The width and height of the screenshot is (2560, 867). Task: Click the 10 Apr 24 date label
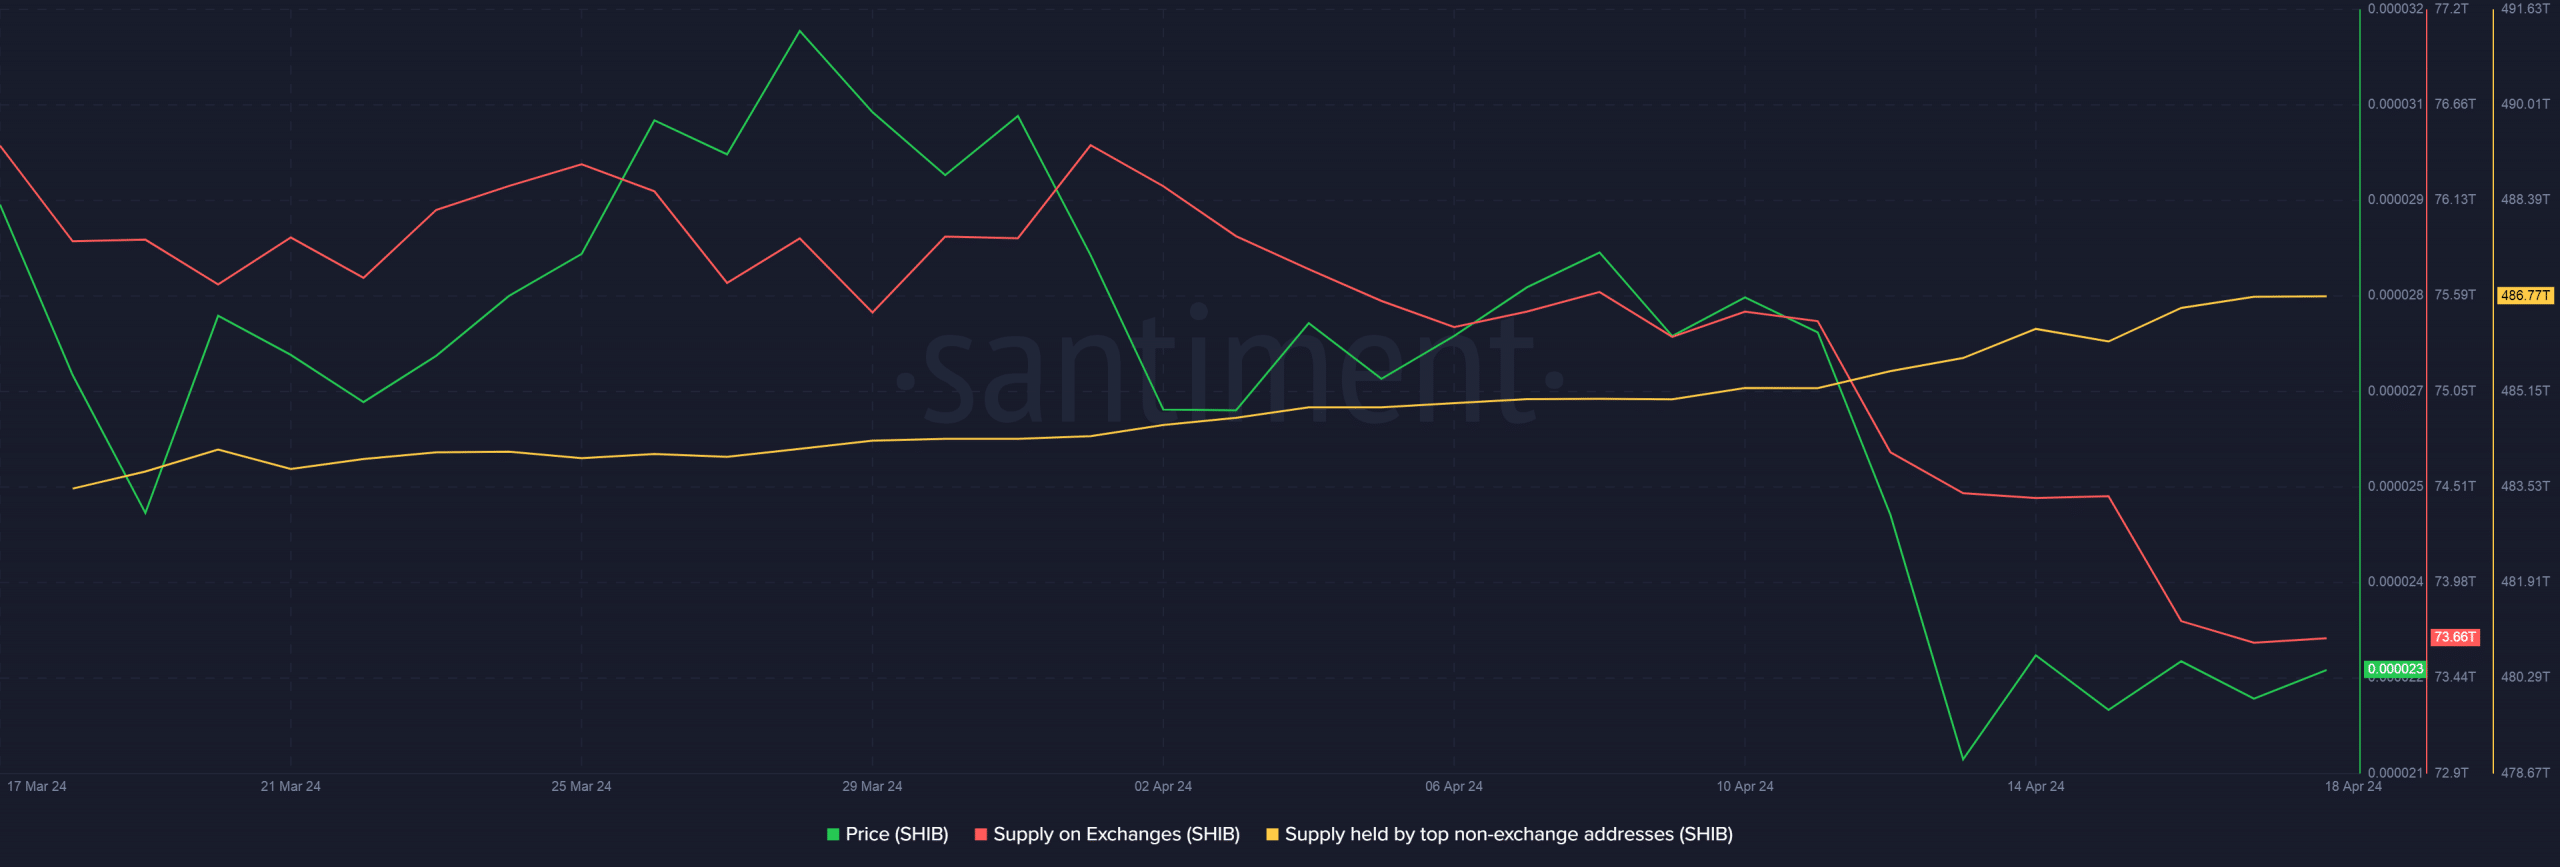click(1745, 786)
